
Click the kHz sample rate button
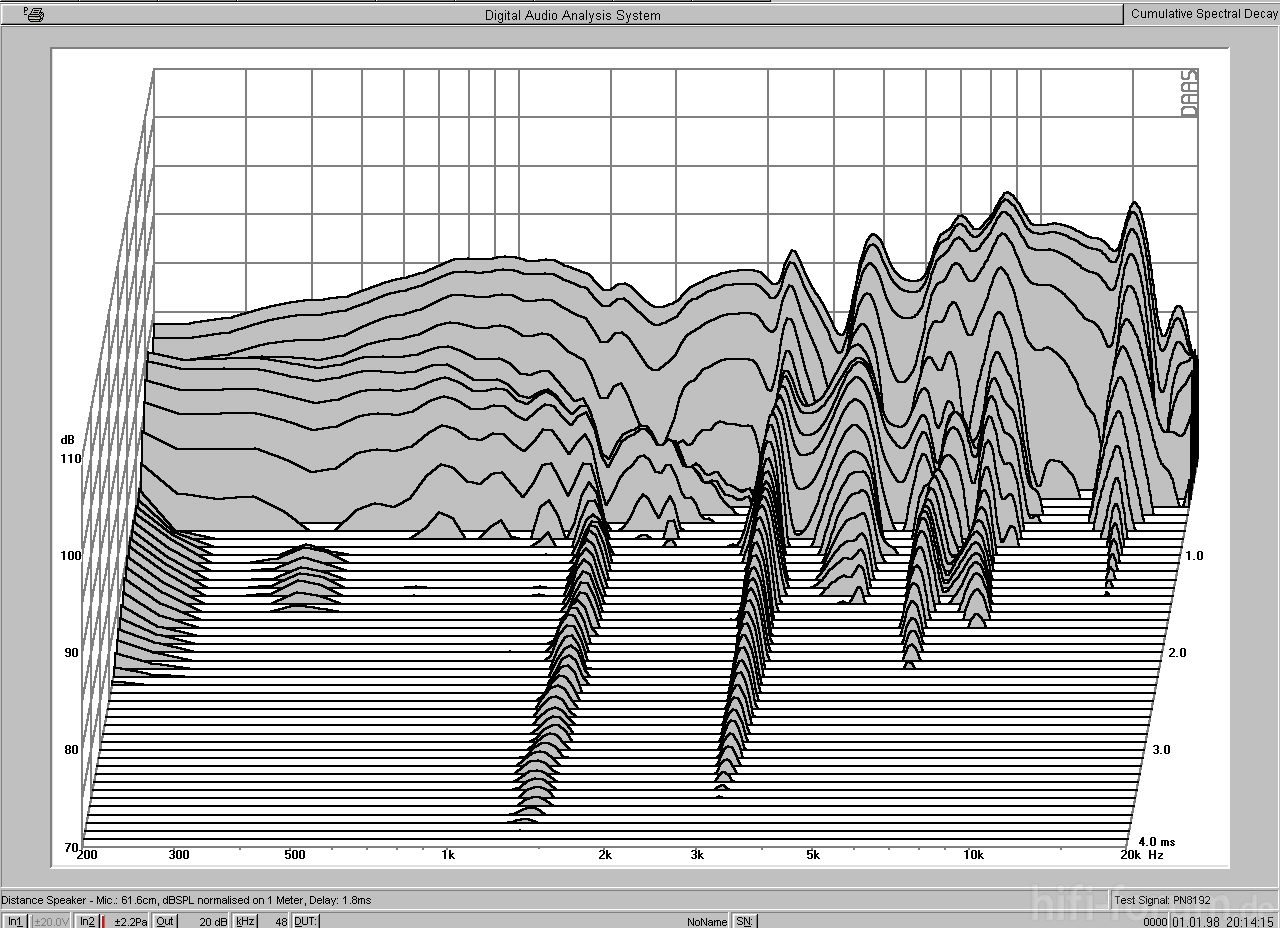click(x=245, y=921)
